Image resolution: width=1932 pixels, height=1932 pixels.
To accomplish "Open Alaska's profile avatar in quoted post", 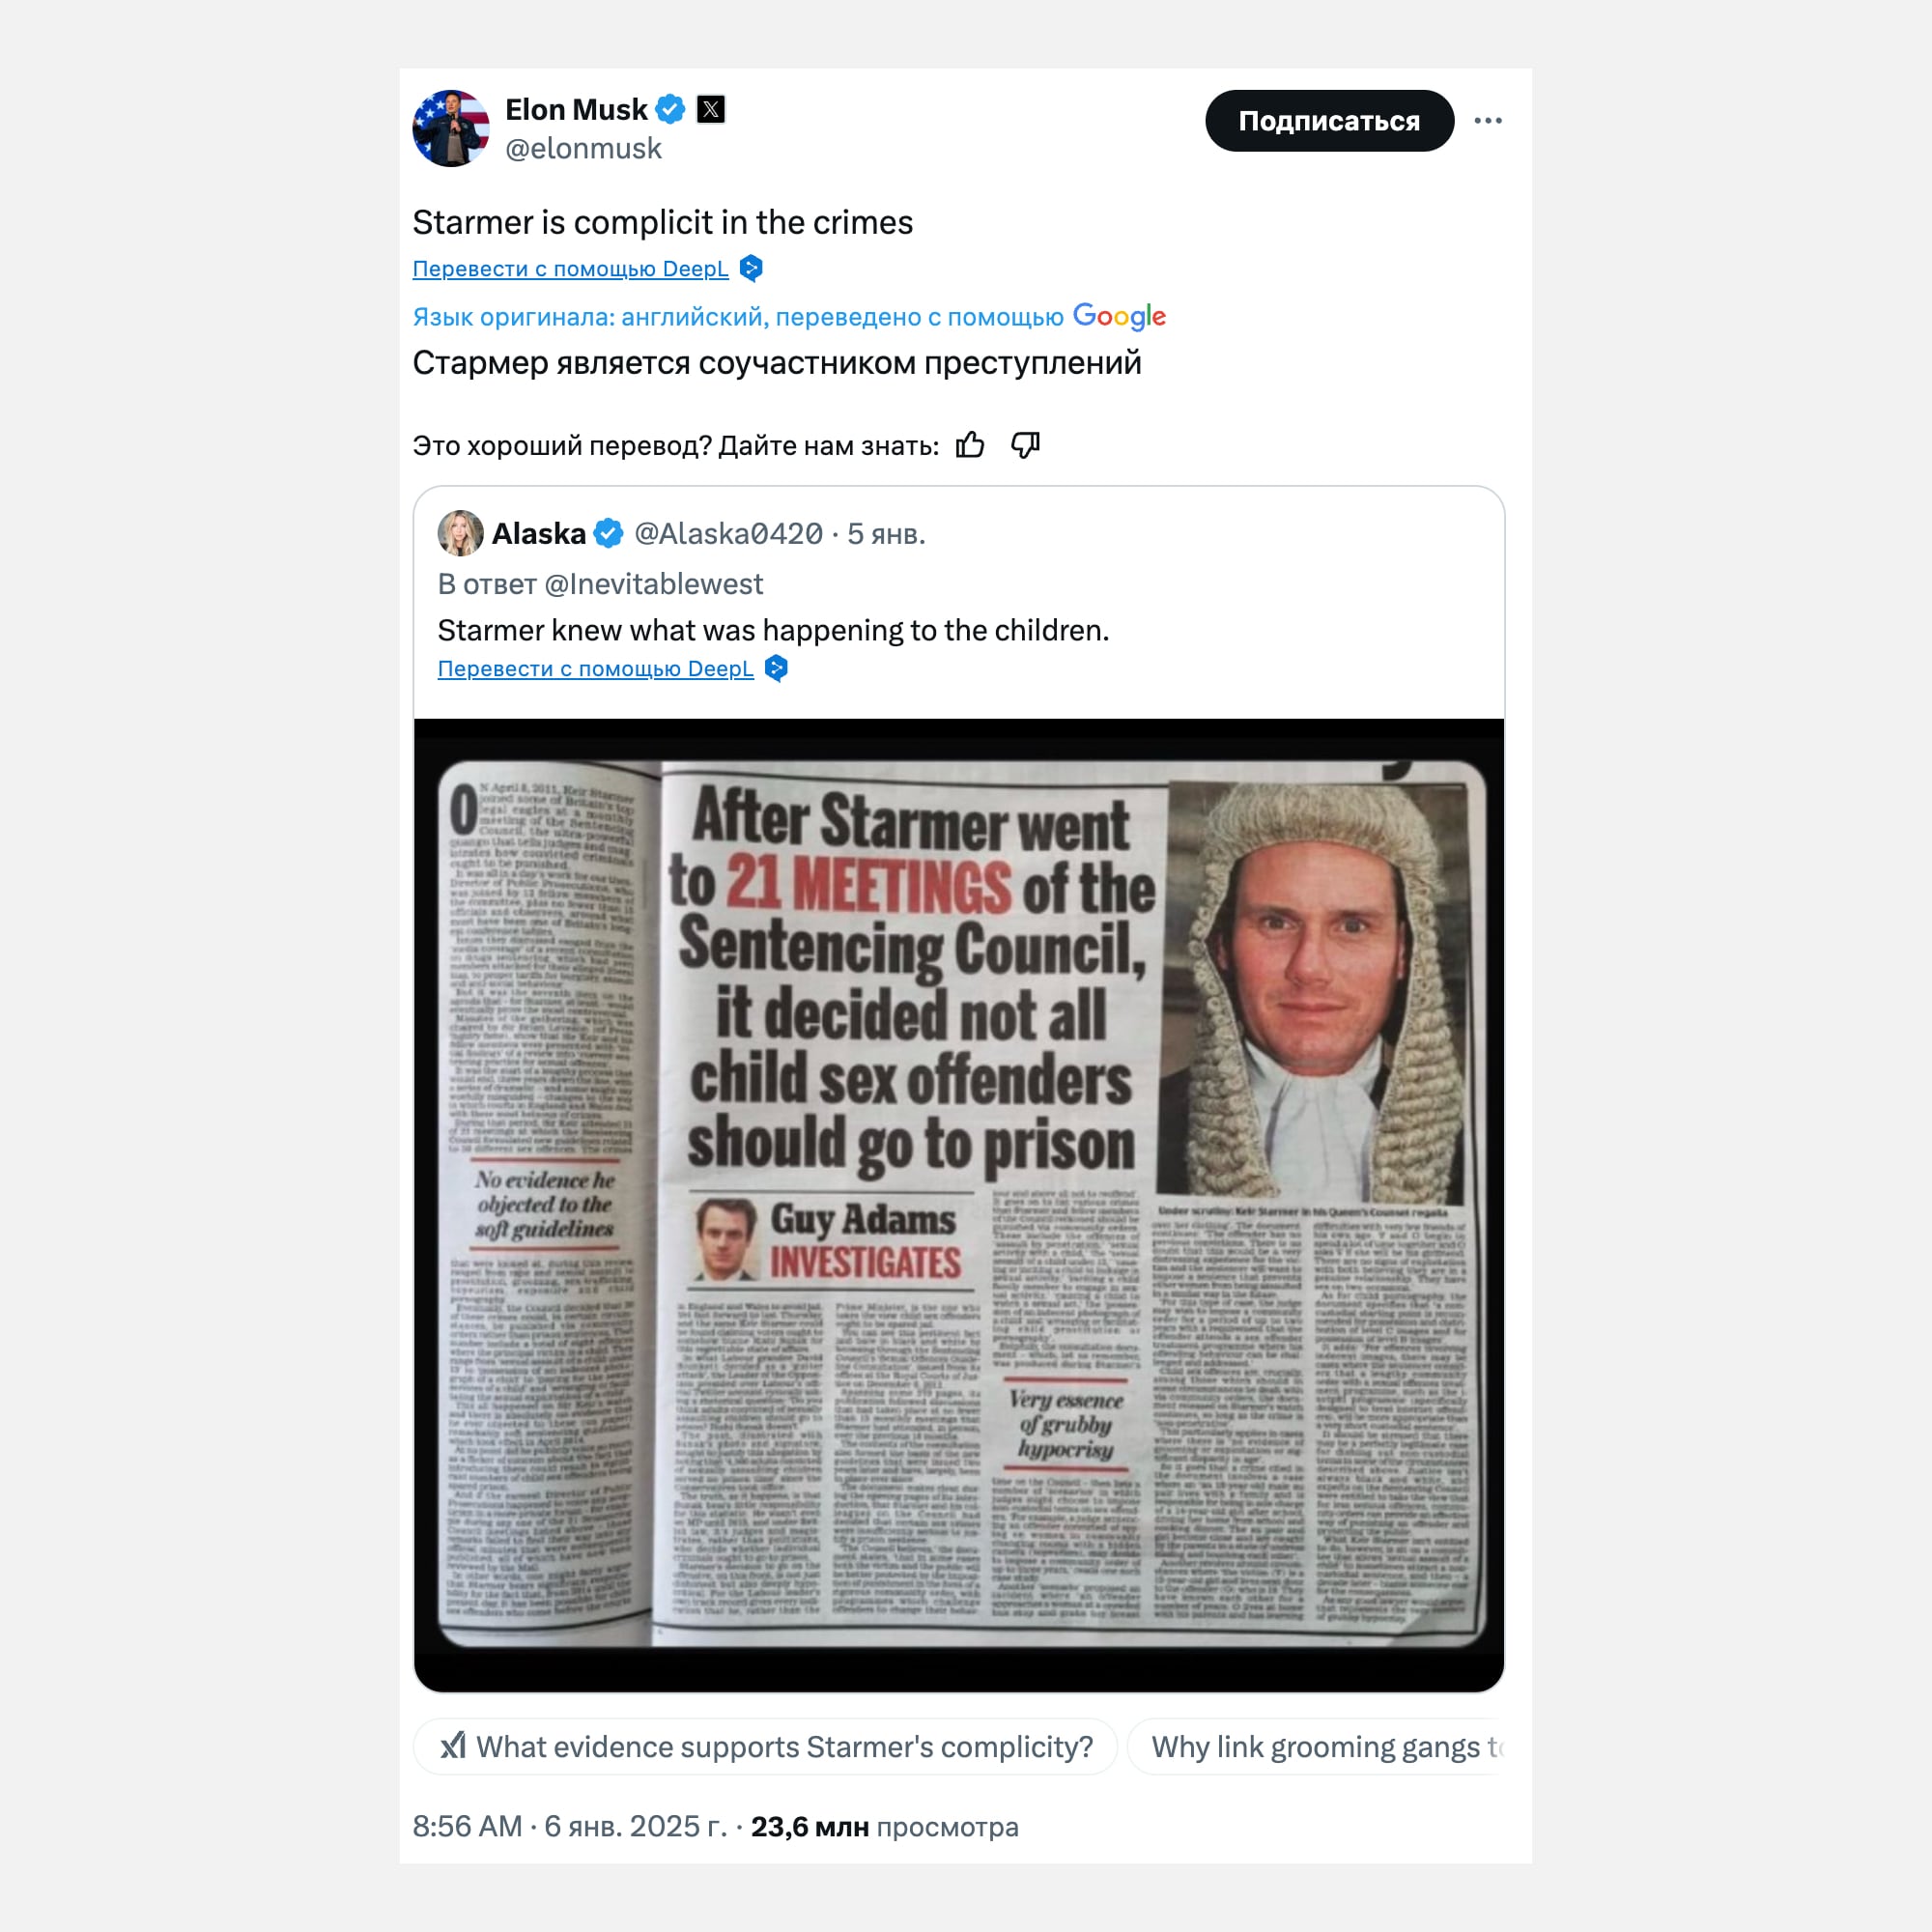I will [x=460, y=533].
